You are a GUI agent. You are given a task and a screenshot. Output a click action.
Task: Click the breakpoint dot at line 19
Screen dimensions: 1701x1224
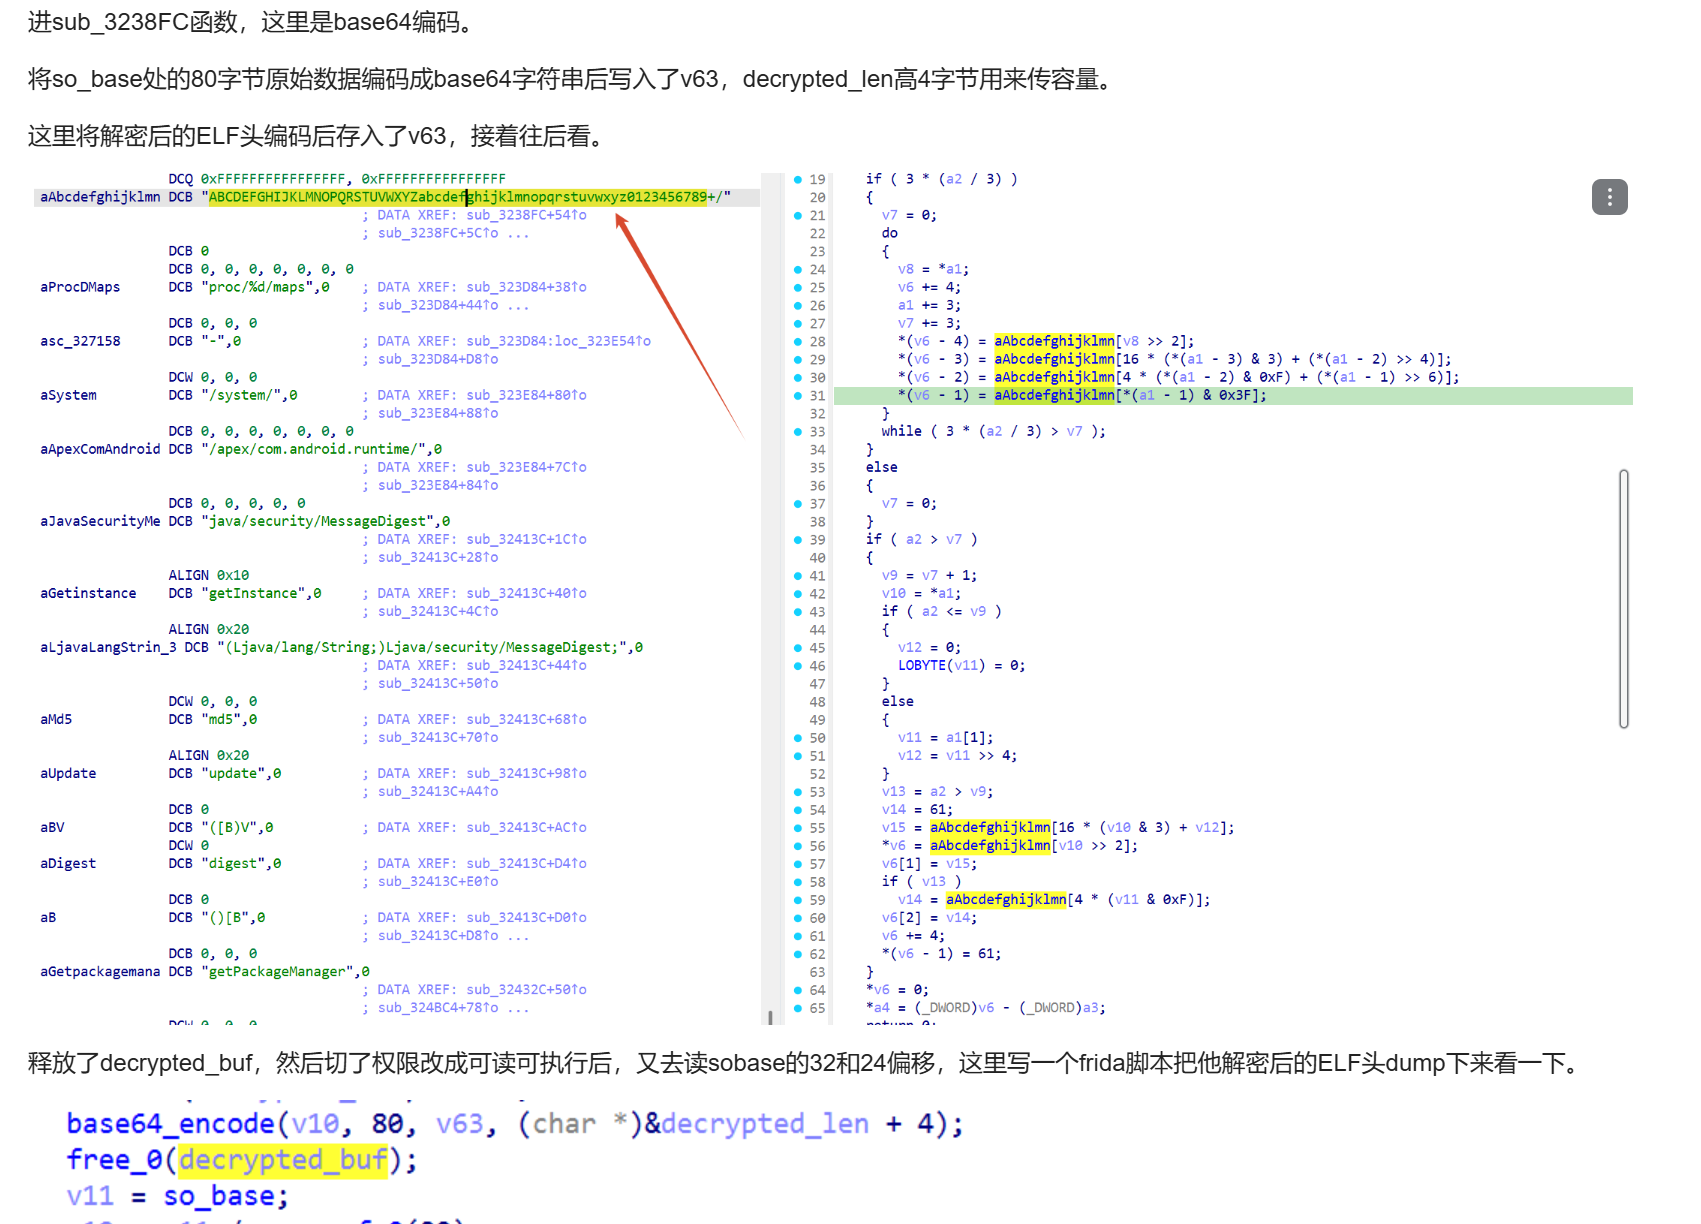[798, 179]
